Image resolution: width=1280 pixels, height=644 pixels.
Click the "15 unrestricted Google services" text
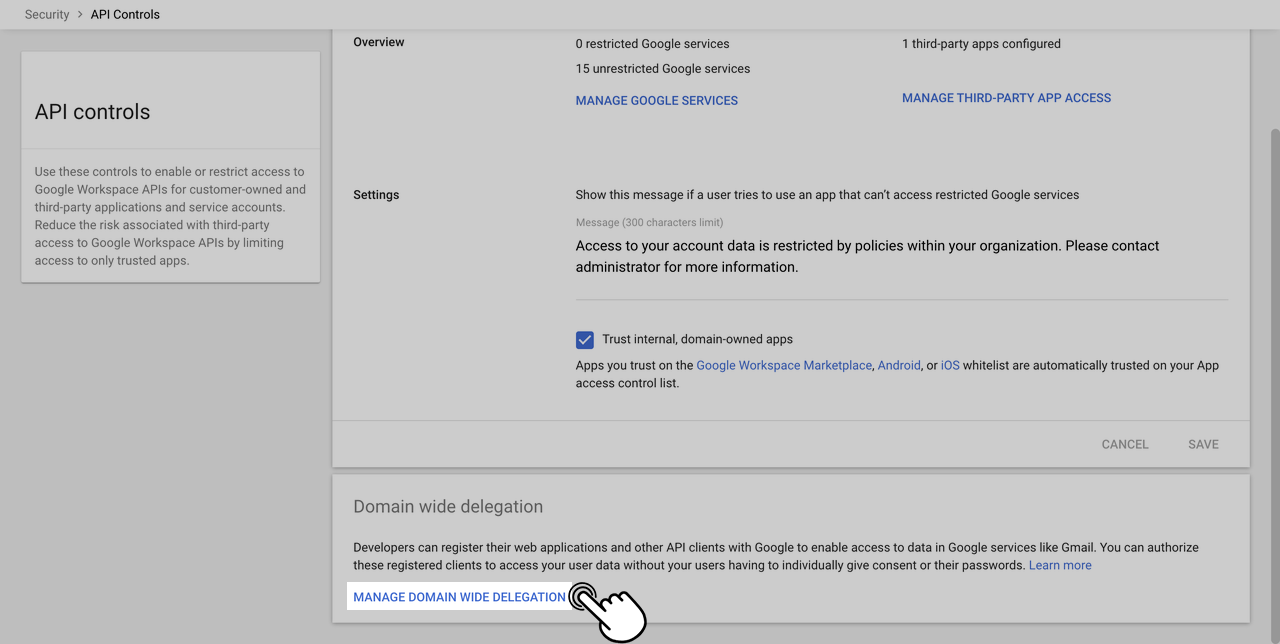click(662, 69)
